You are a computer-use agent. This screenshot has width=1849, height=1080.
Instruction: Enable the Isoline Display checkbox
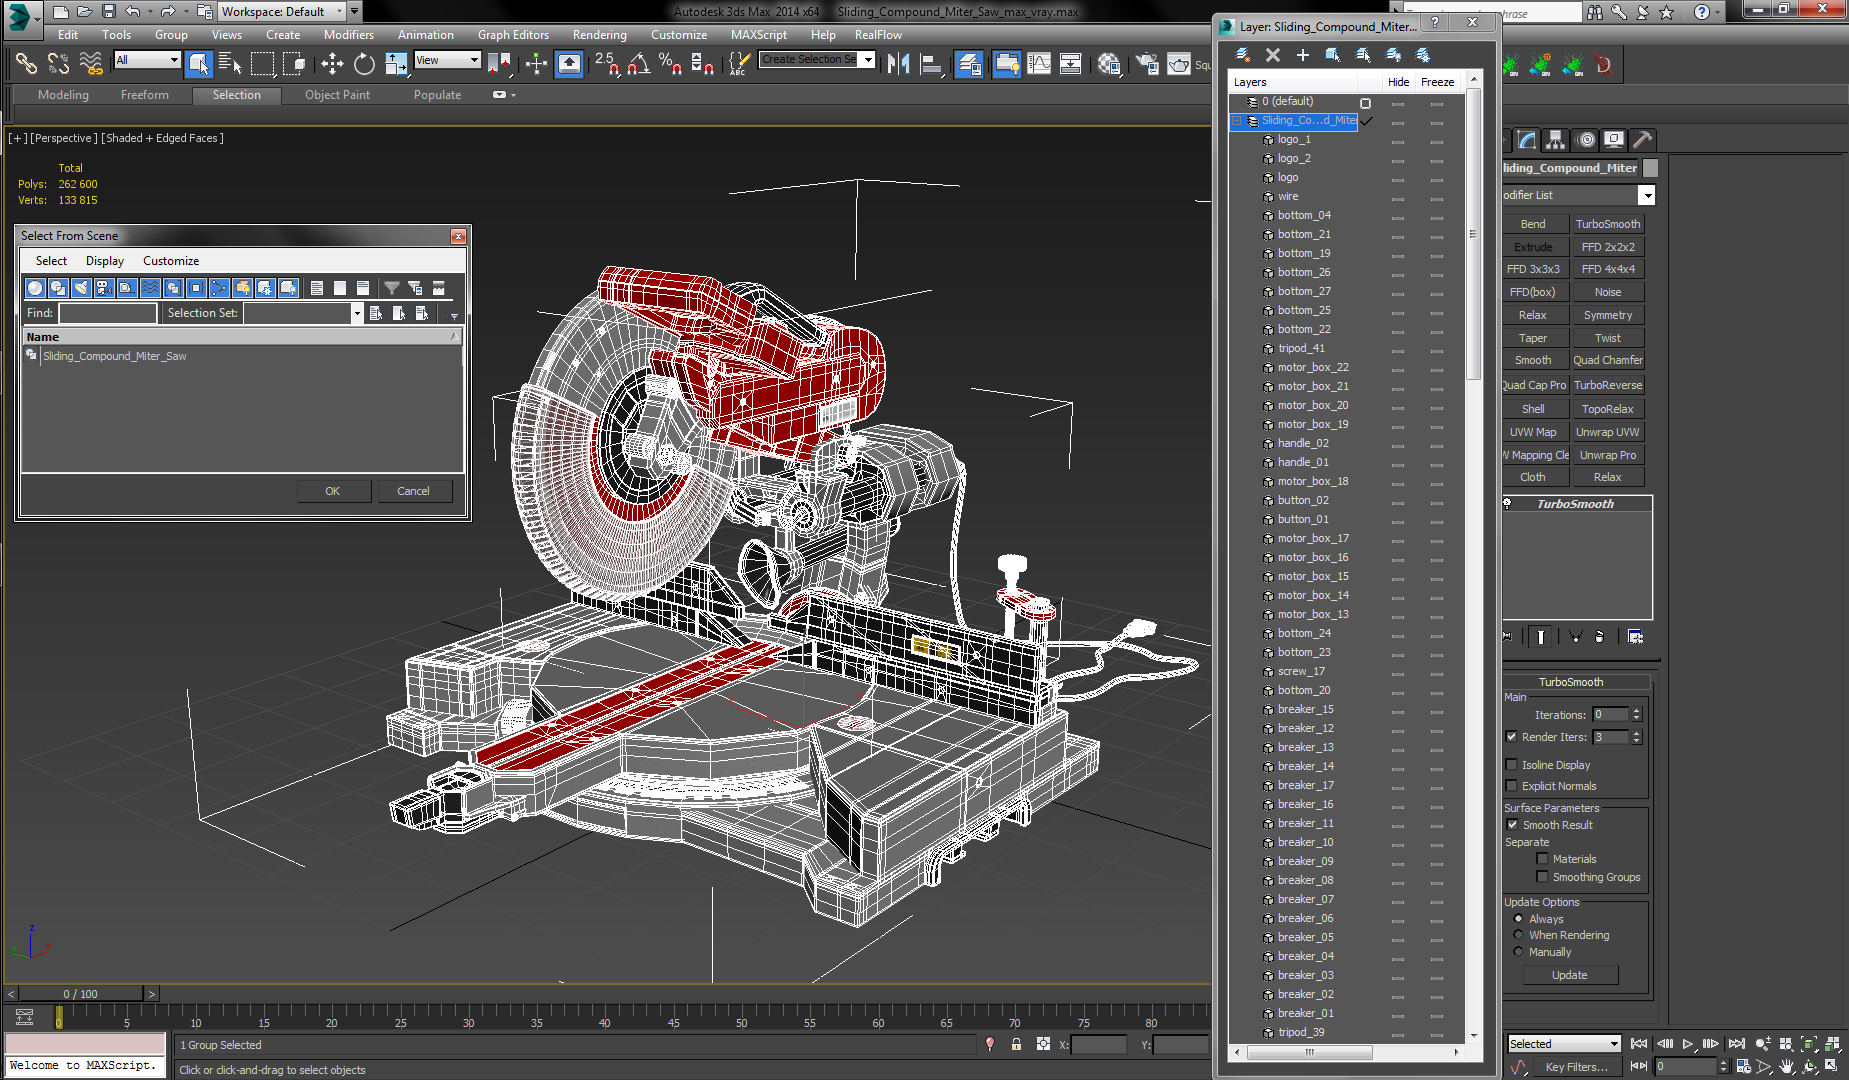point(1512,765)
